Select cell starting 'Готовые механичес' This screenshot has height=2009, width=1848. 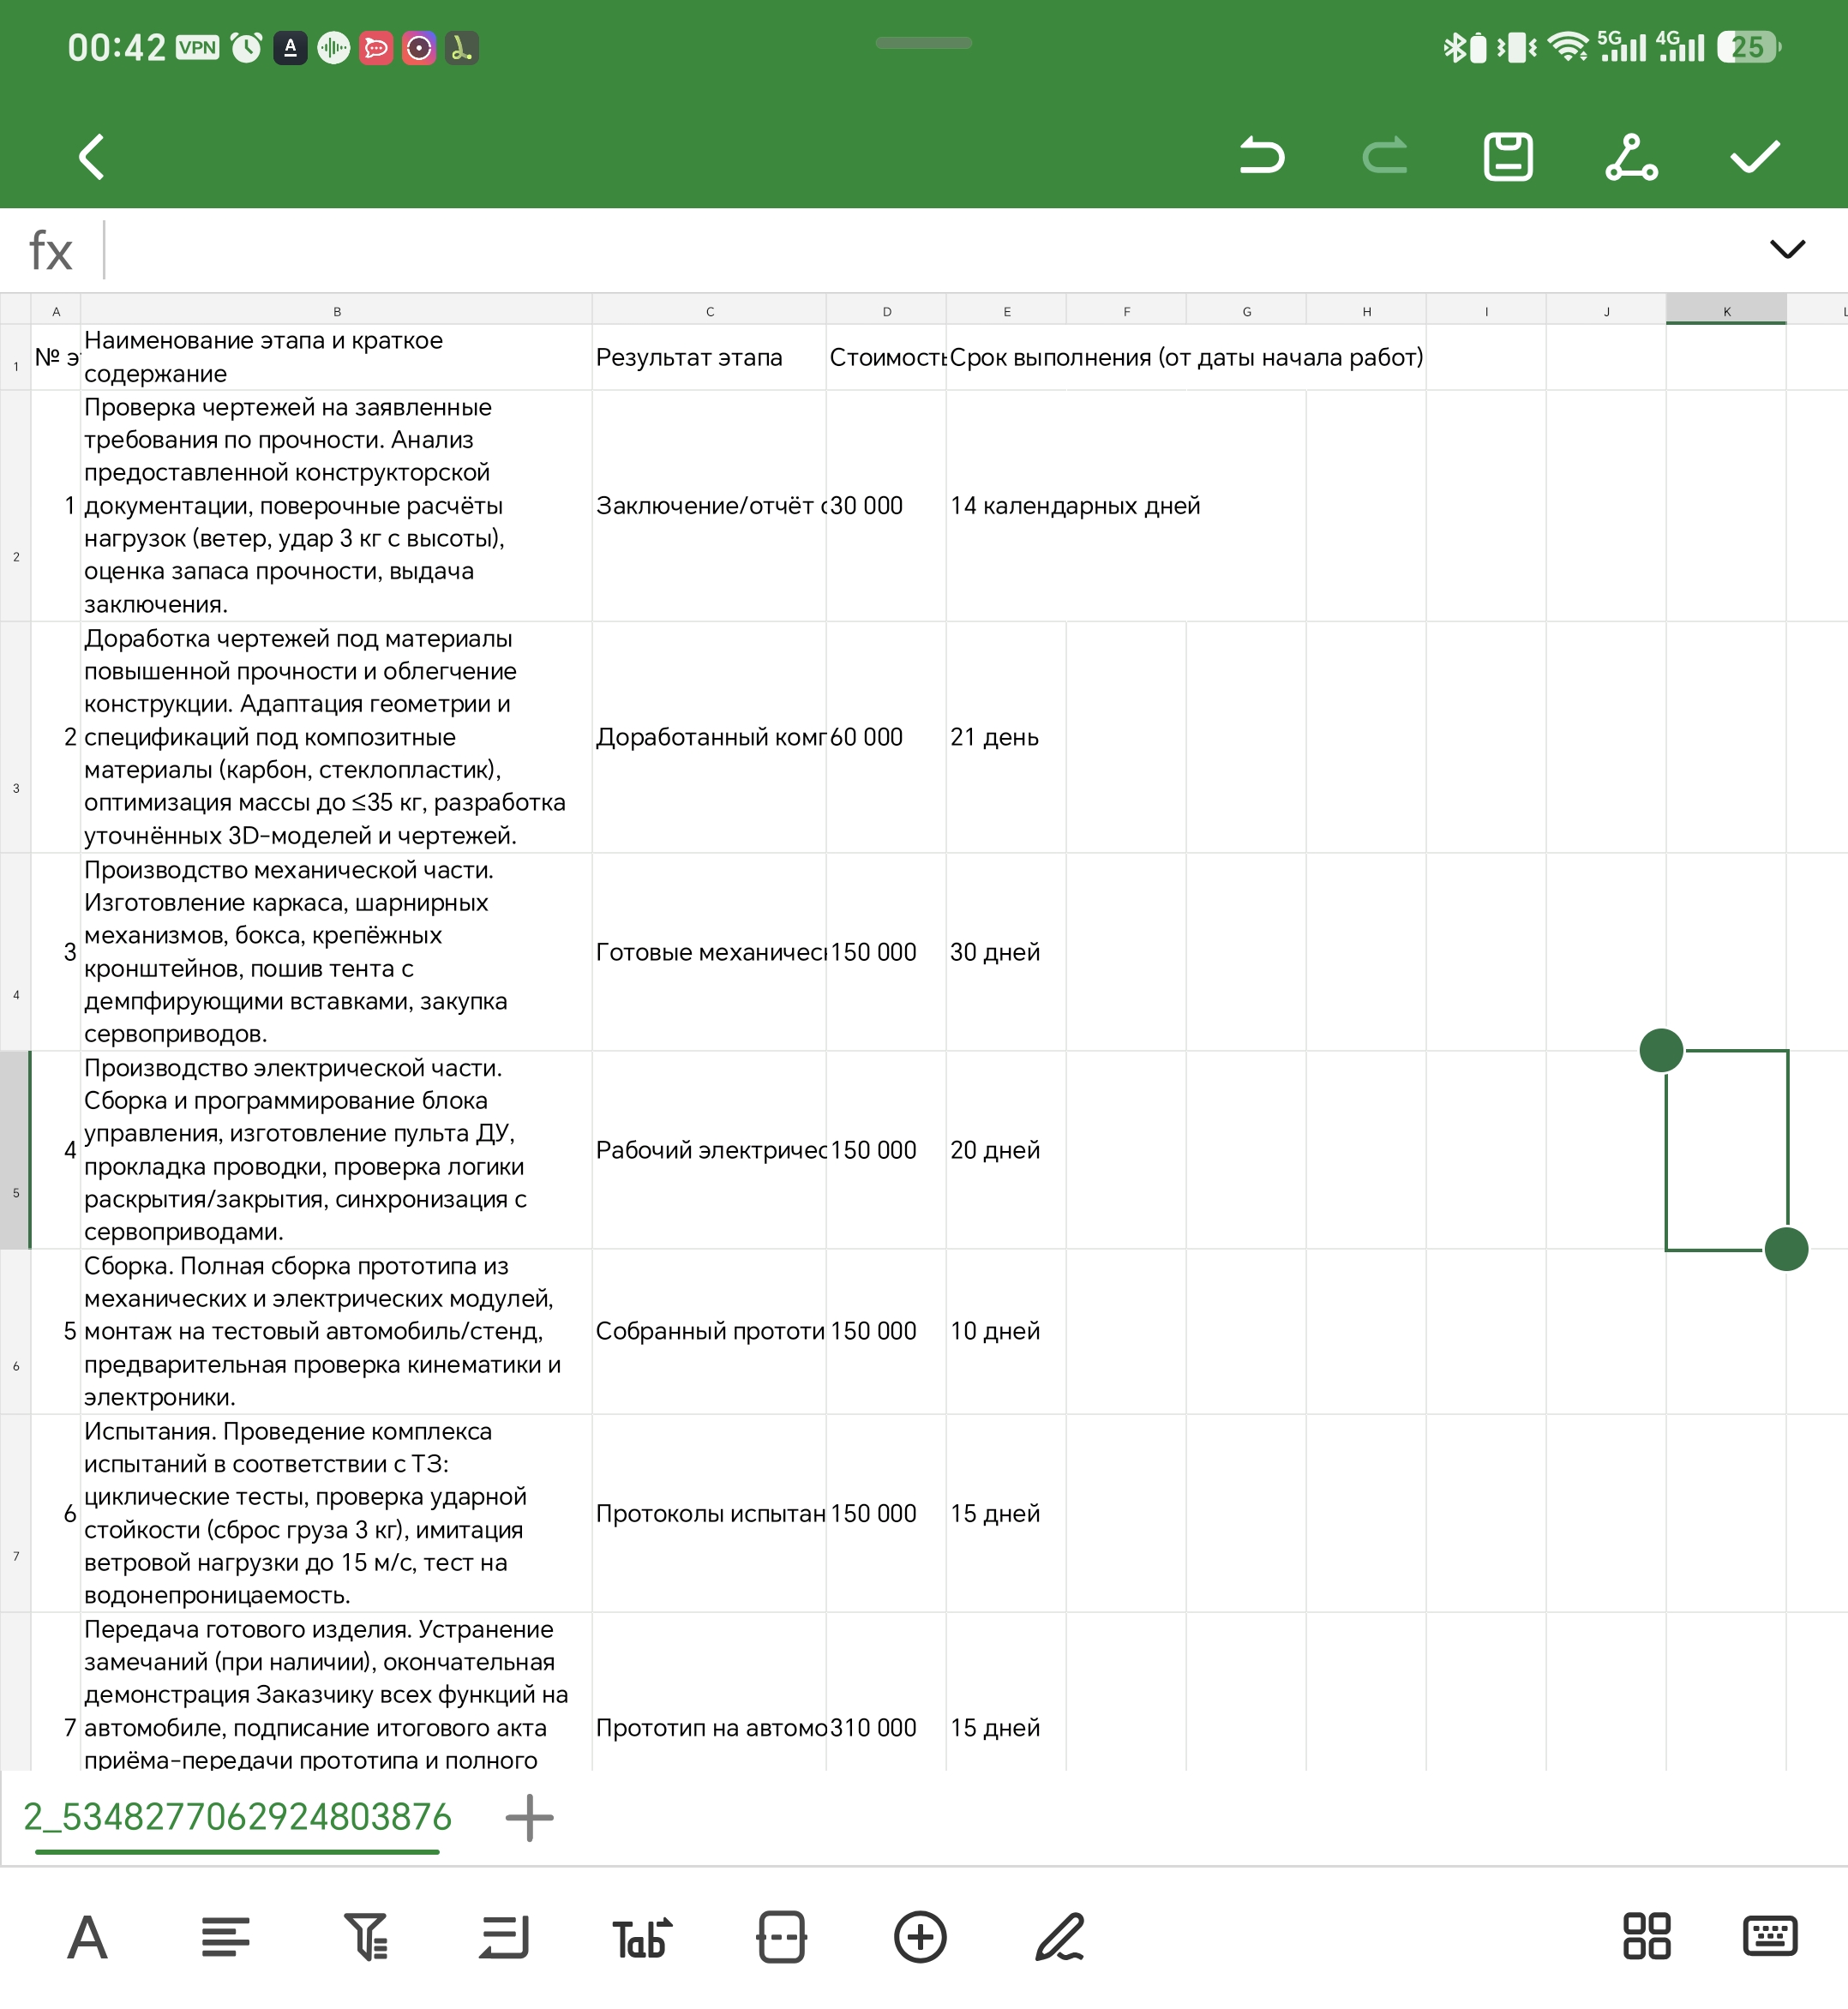click(x=710, y=952)
